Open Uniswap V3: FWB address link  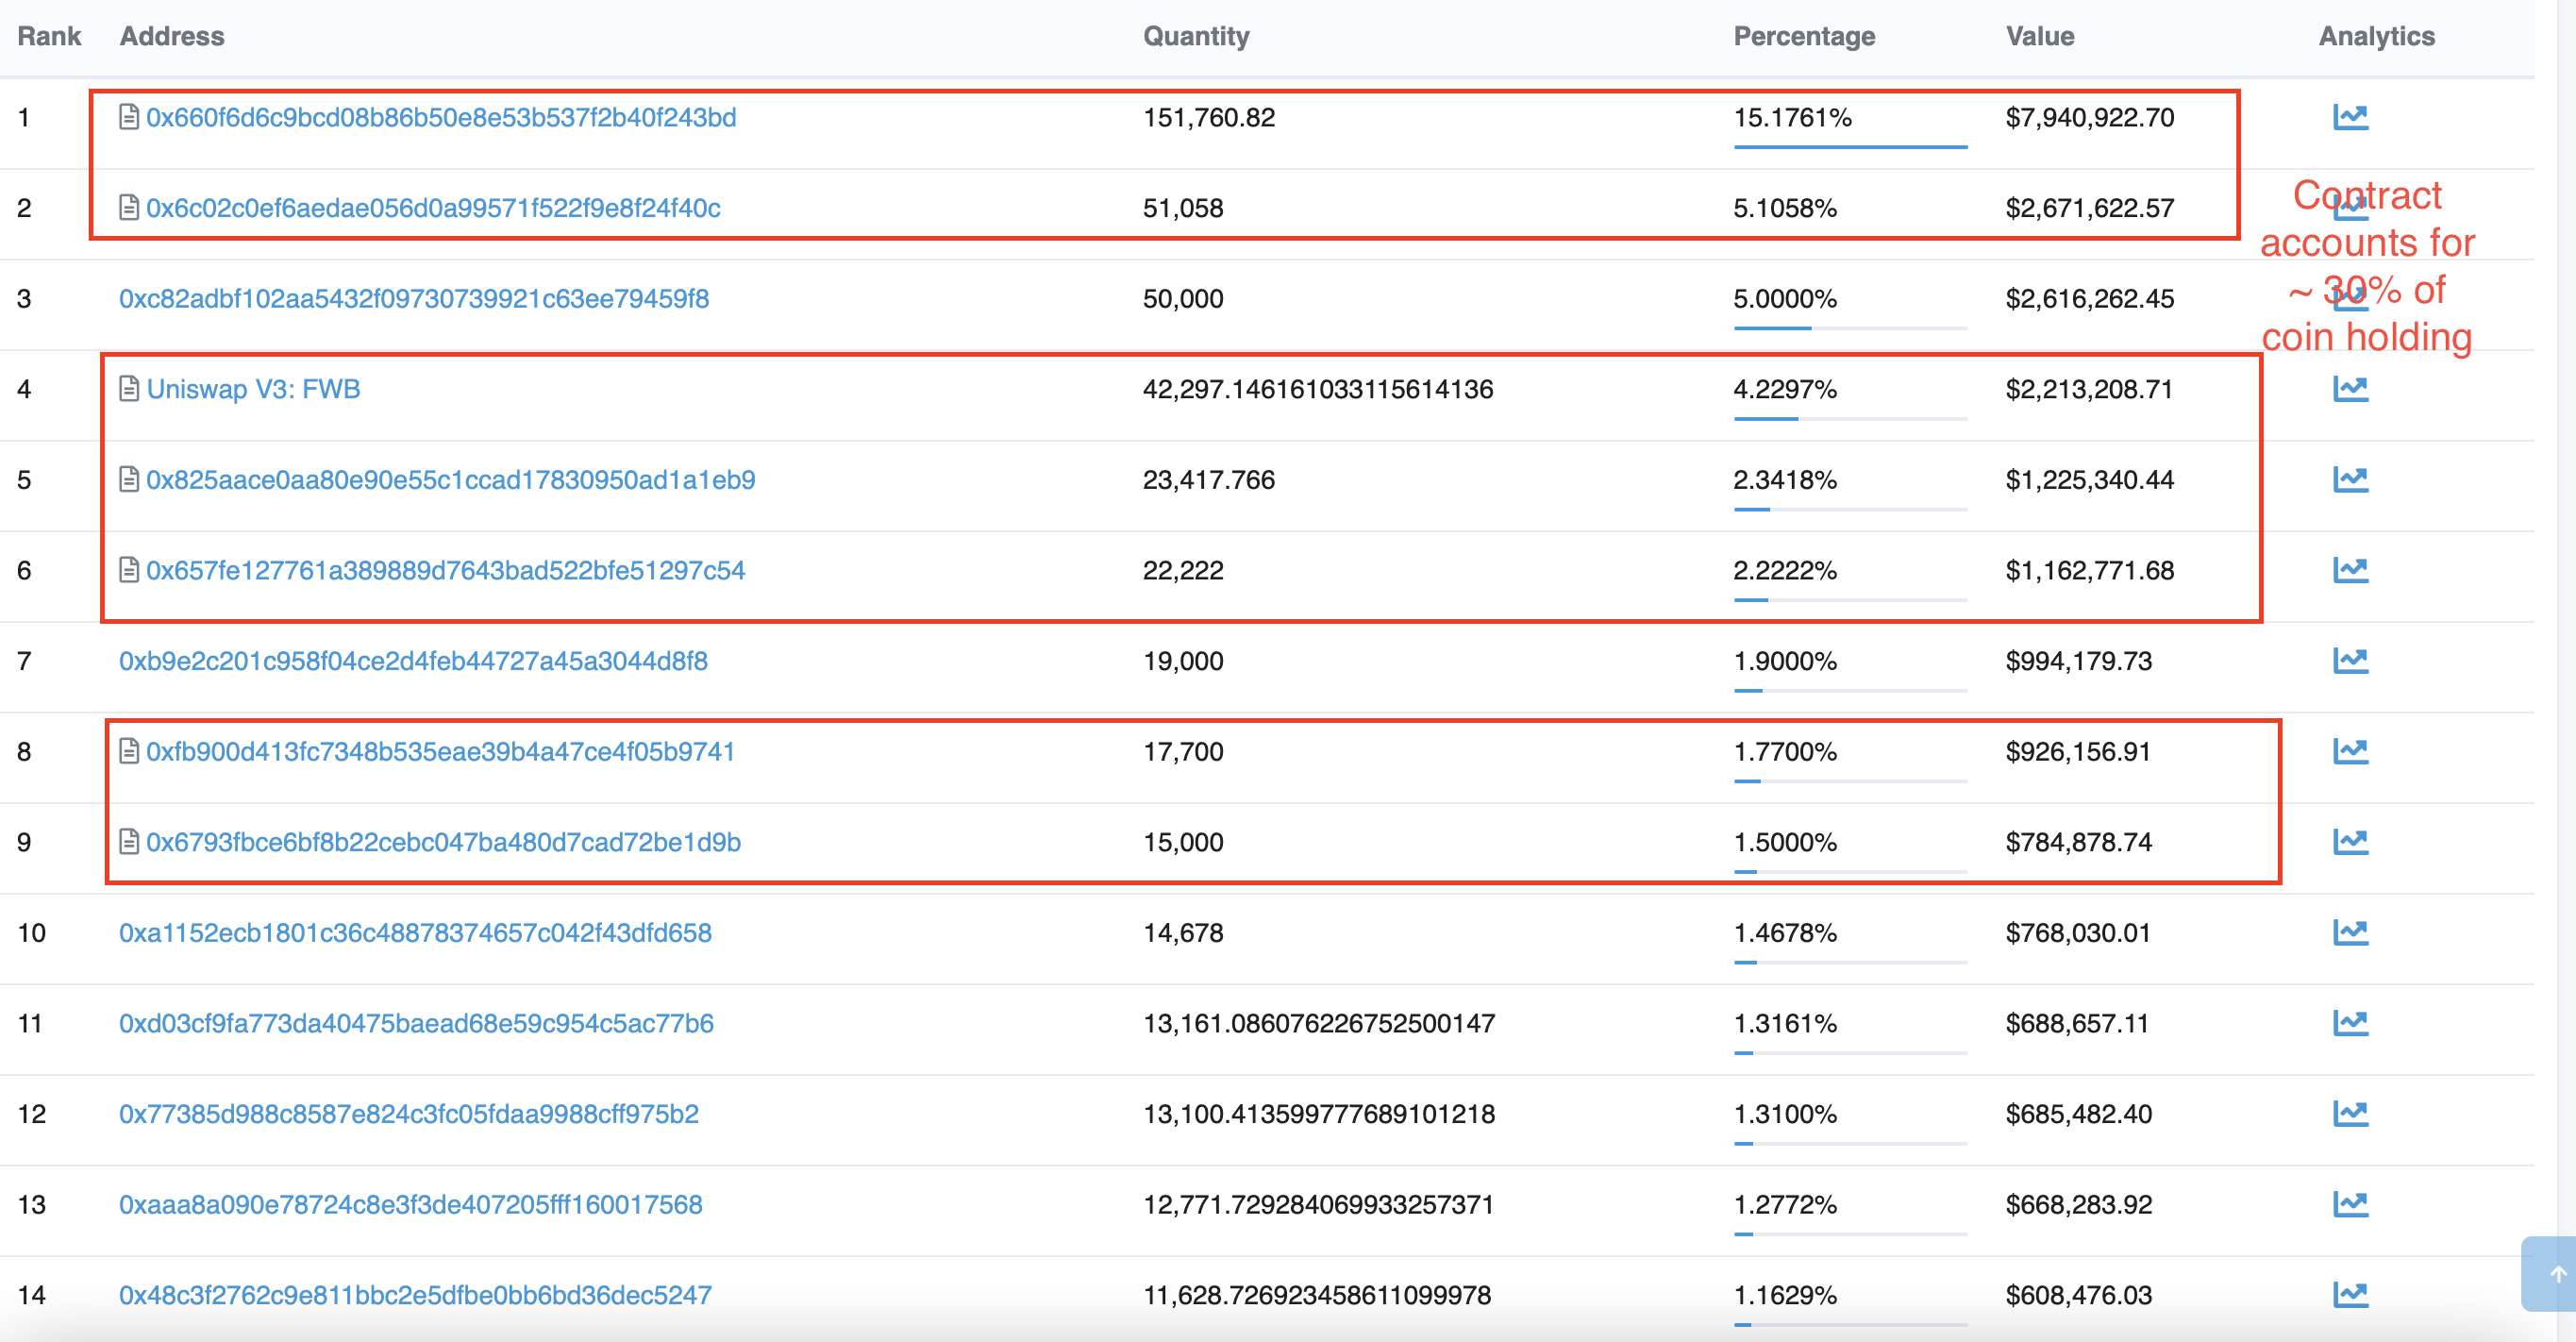(253, 389)
